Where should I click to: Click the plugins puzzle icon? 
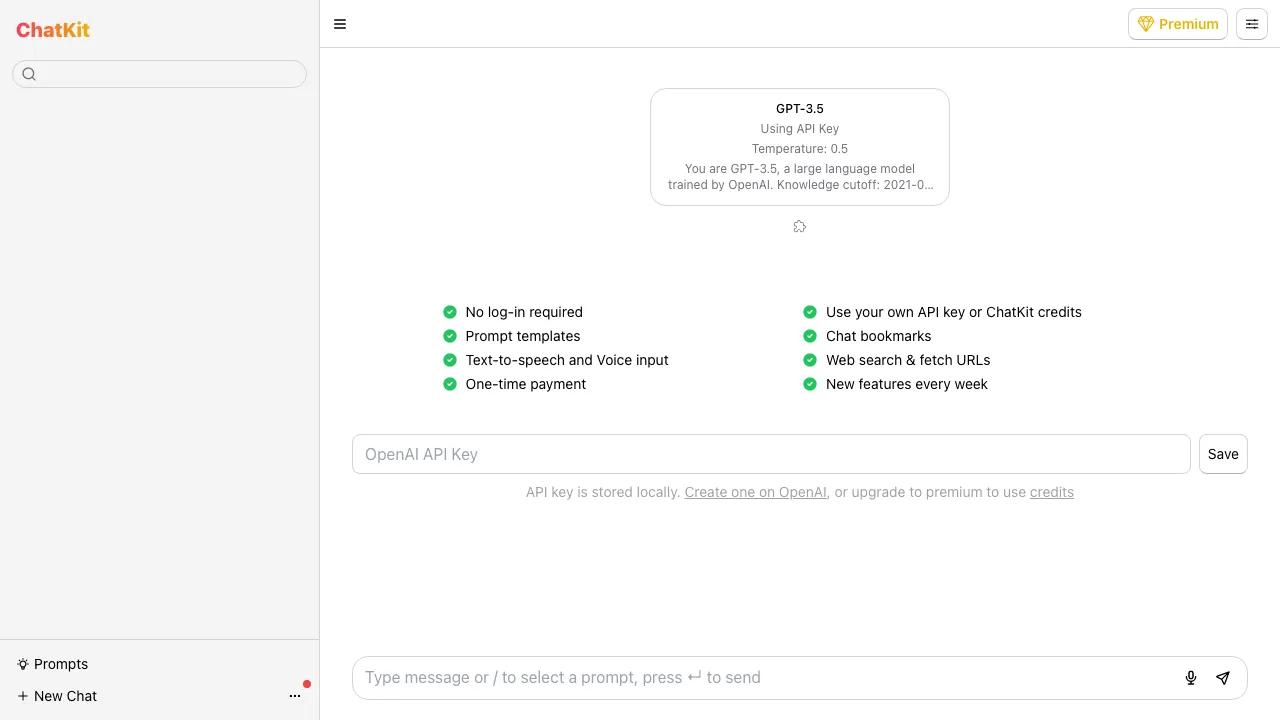(x=800, y=227)
